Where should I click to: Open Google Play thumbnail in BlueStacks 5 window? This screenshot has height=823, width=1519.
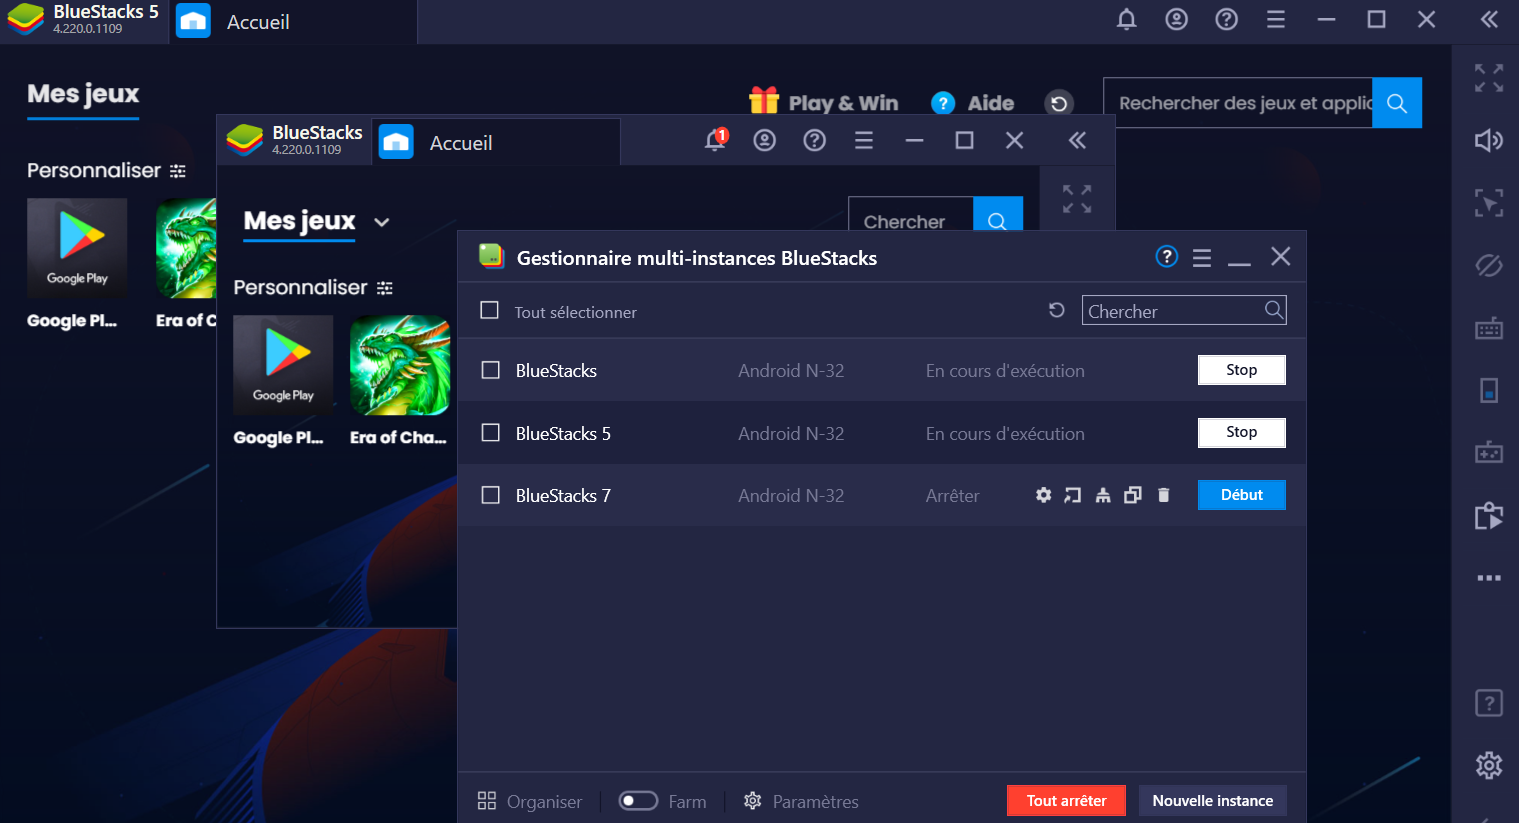77,248
